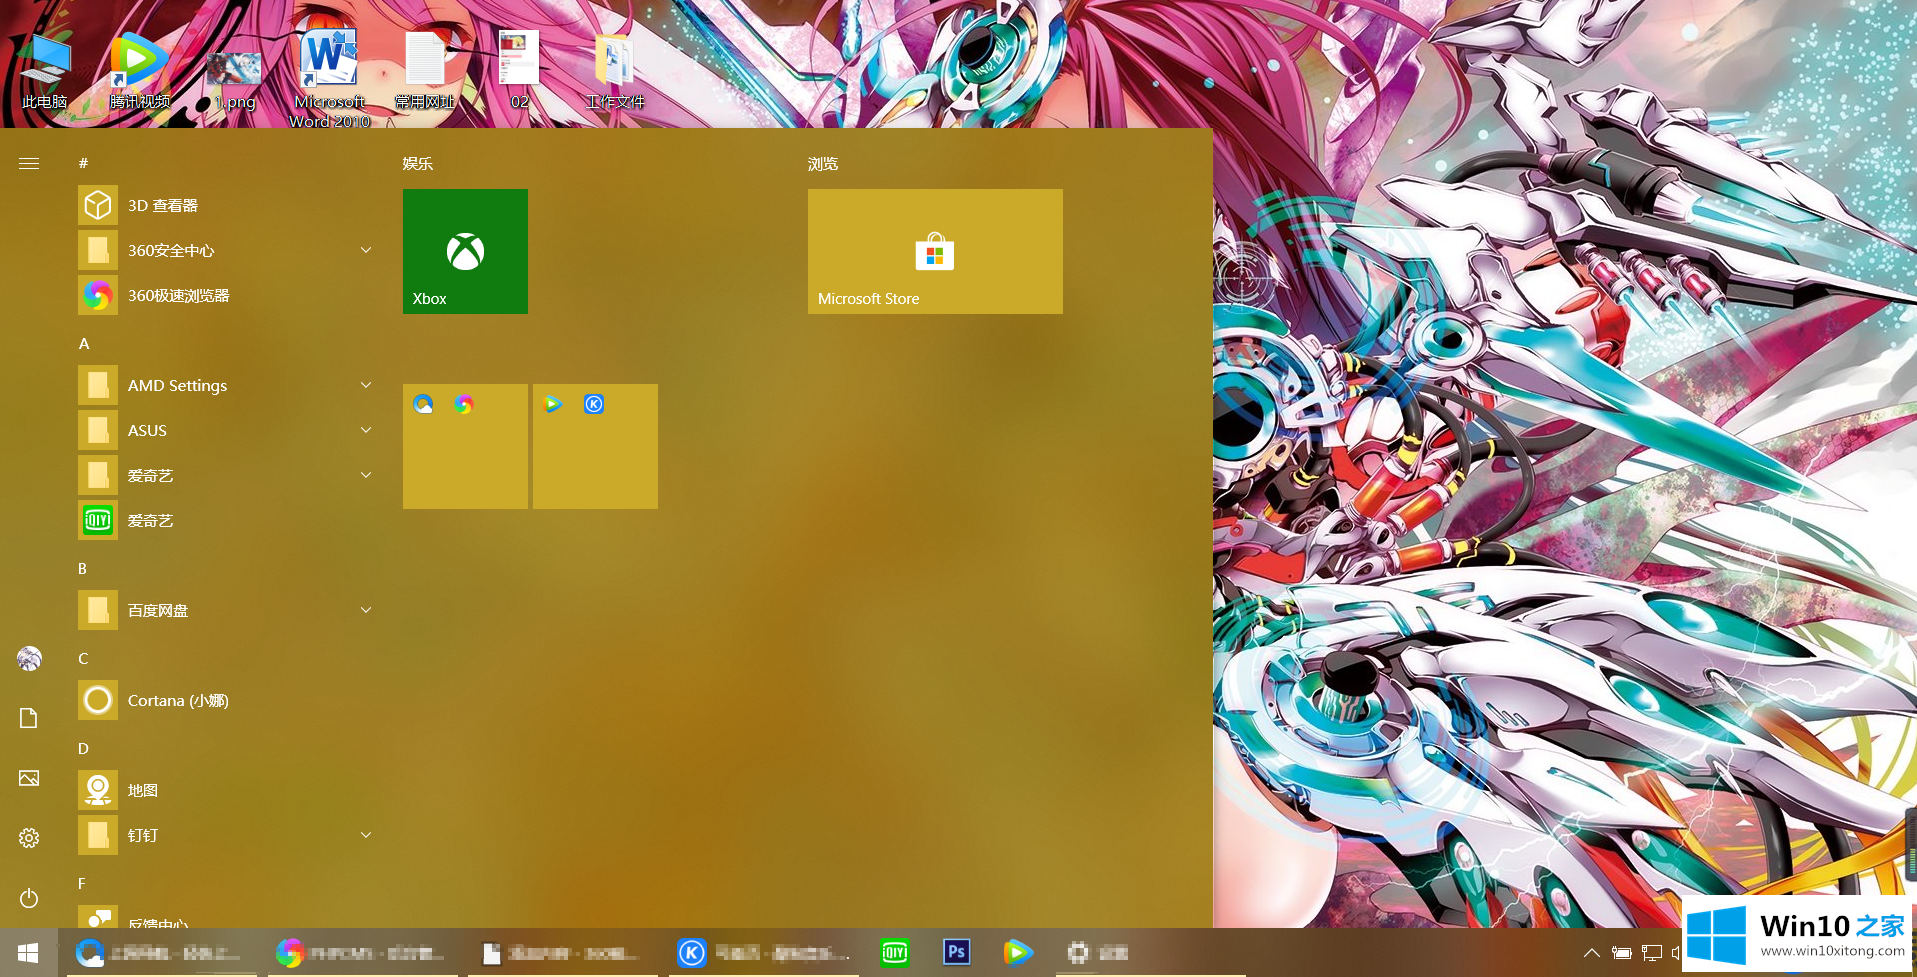Jump via the F letter heading
Image resolution: width=1917 pixels, height=977 pixels.
pyautogui.click(x=82, y=883)
